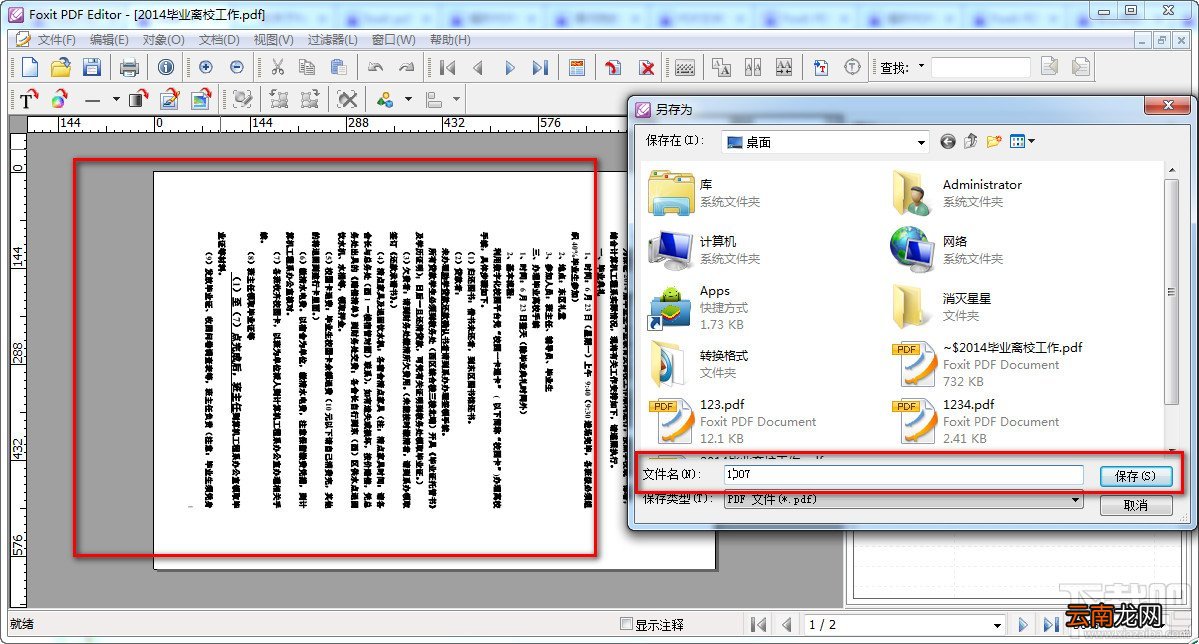1199x644 pixels.
Task: Select the Administrator system folder
Action: pos(957,194)
